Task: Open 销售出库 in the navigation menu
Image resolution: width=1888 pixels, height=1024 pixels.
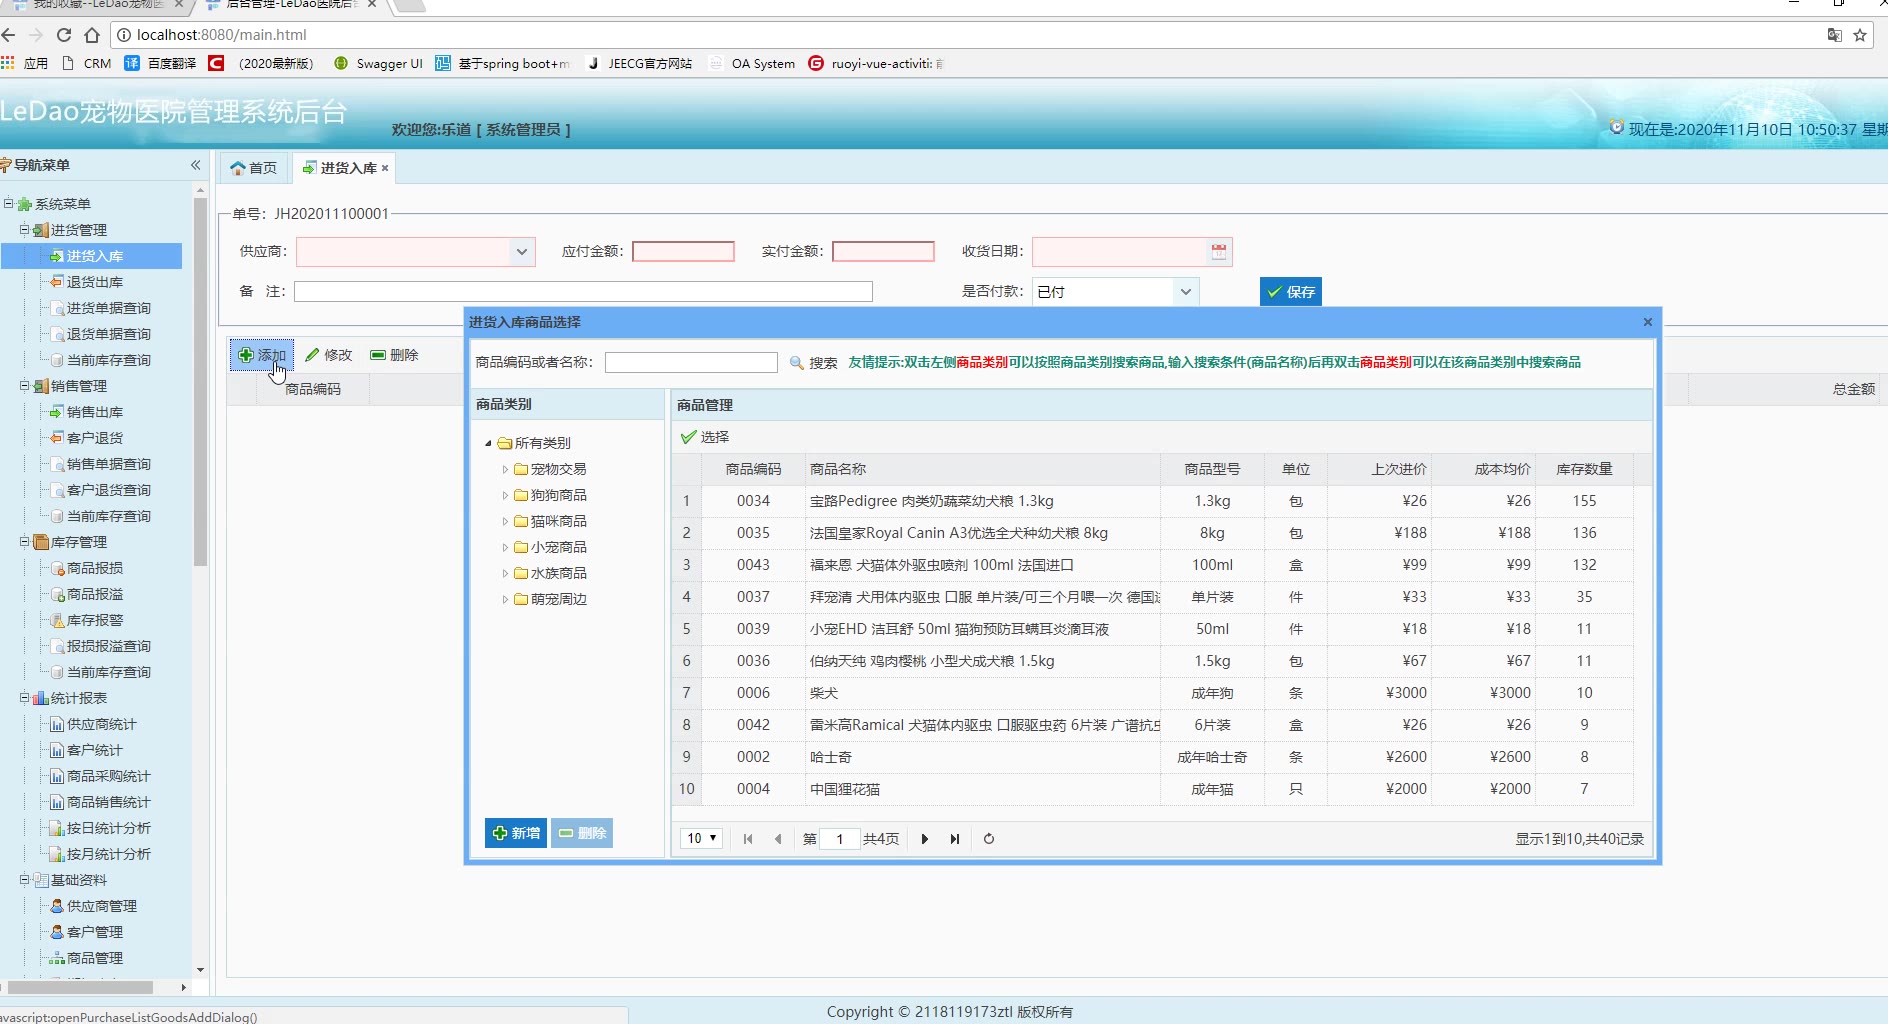Action: tap(95, 412)
